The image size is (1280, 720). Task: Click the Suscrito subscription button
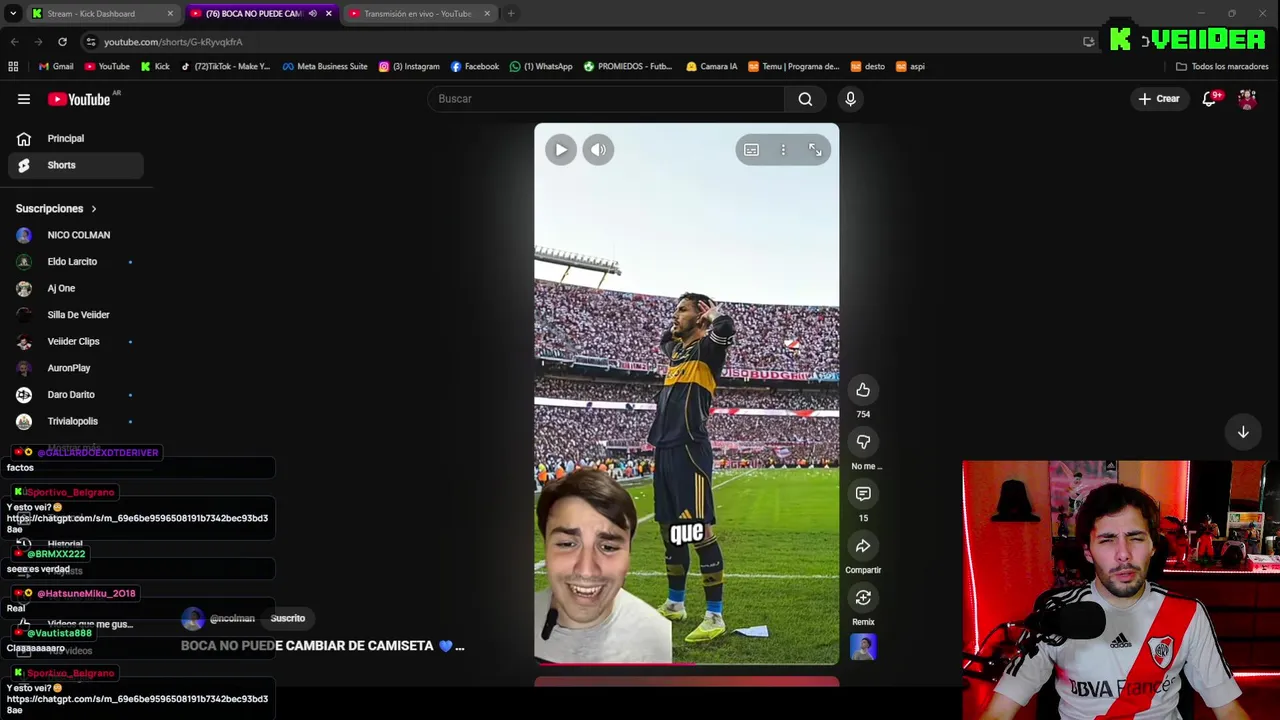(288, 618)
